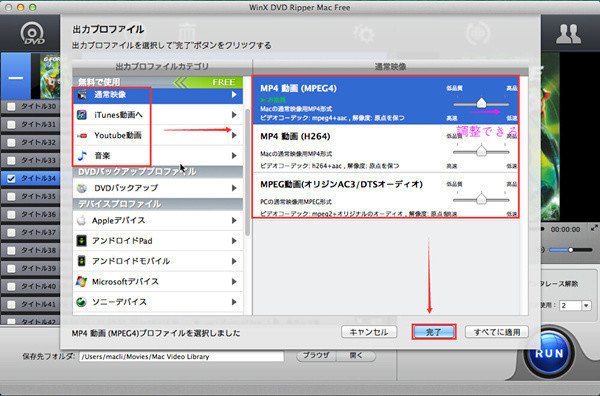Check the タイトル30 checkbox

11,106
